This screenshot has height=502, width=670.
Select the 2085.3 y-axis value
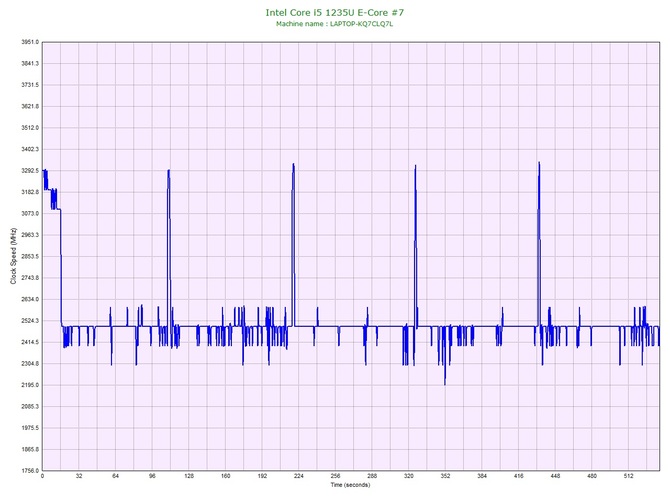click(x=30, y=406)
